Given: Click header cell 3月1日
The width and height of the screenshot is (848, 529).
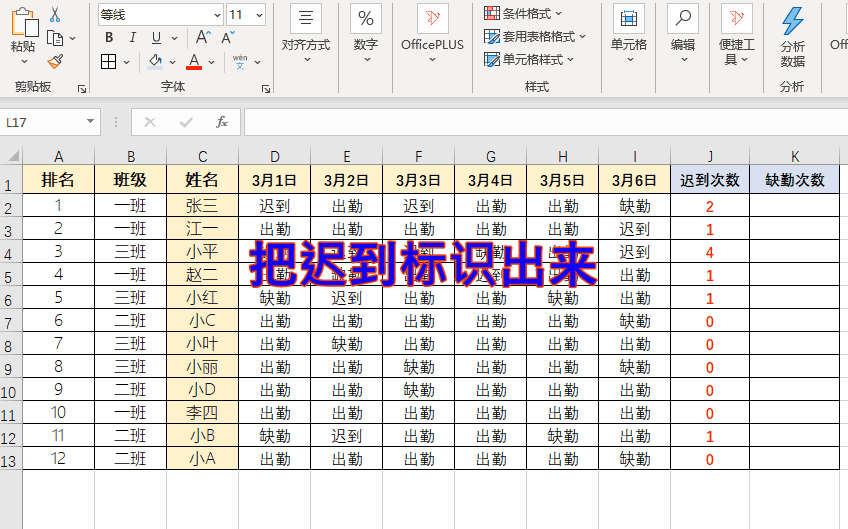Looking at the screenshot, I should click(x=275, y=180).
